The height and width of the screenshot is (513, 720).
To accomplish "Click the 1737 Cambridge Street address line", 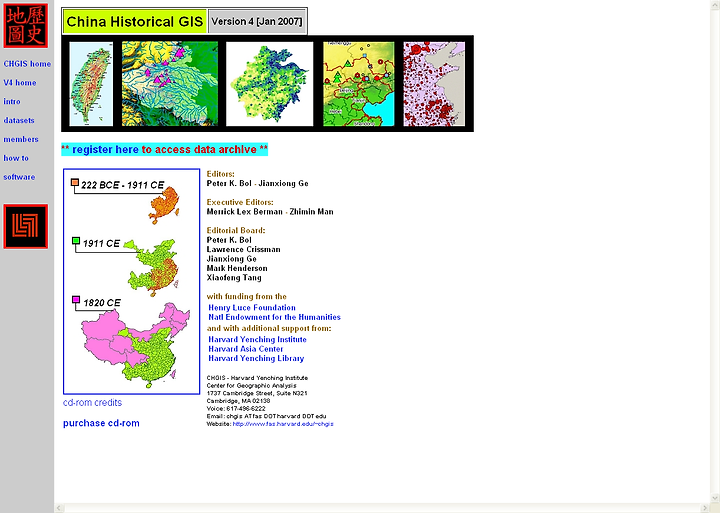I will pyautogui.click(x=257, y=393).
